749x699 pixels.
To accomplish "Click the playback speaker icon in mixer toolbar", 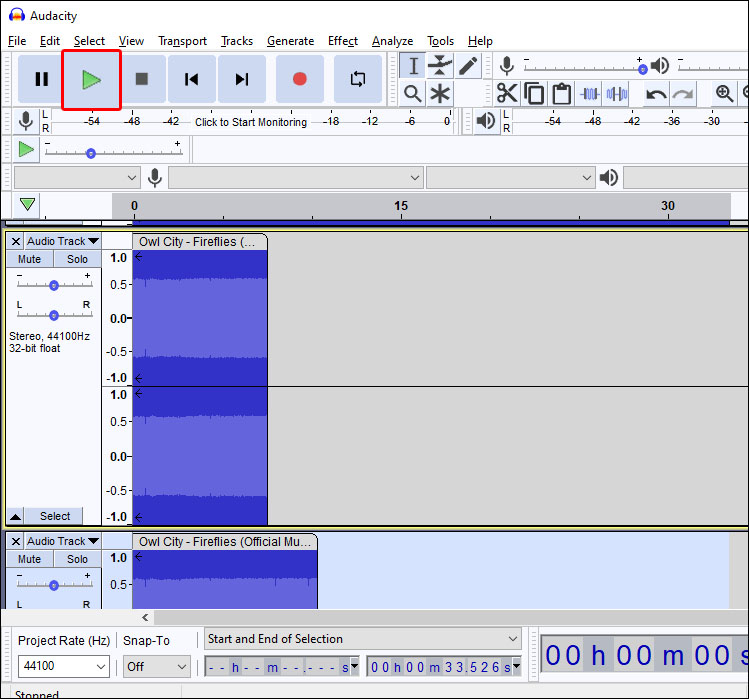I will (660, 65).
